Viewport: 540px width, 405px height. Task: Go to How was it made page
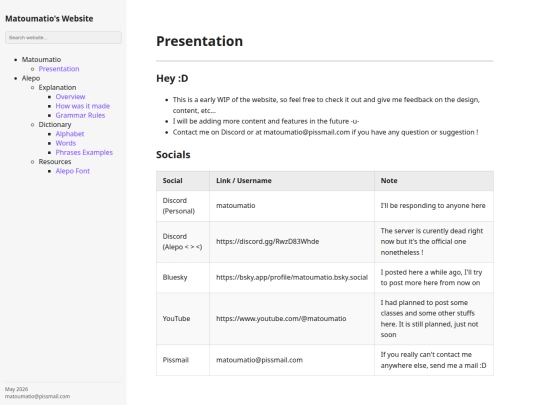(x=83, y=106)
